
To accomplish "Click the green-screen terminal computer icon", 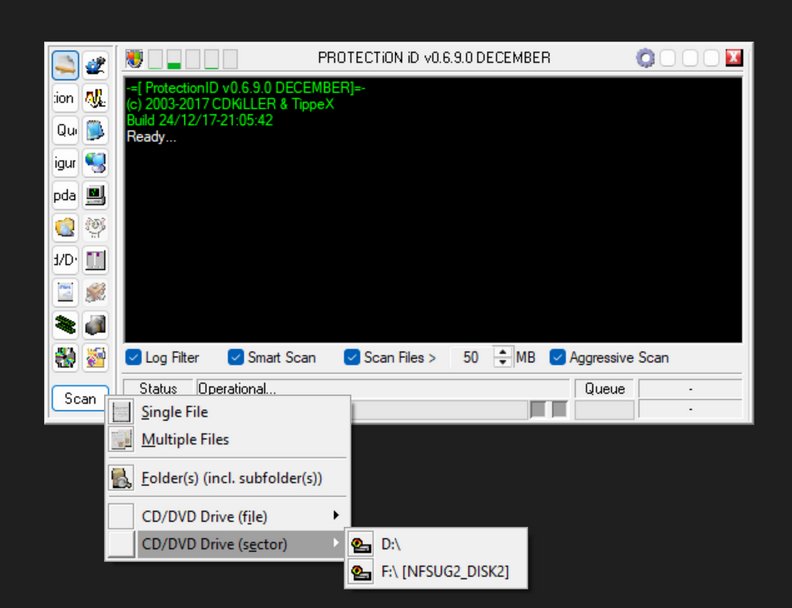I will pos(95,195).
